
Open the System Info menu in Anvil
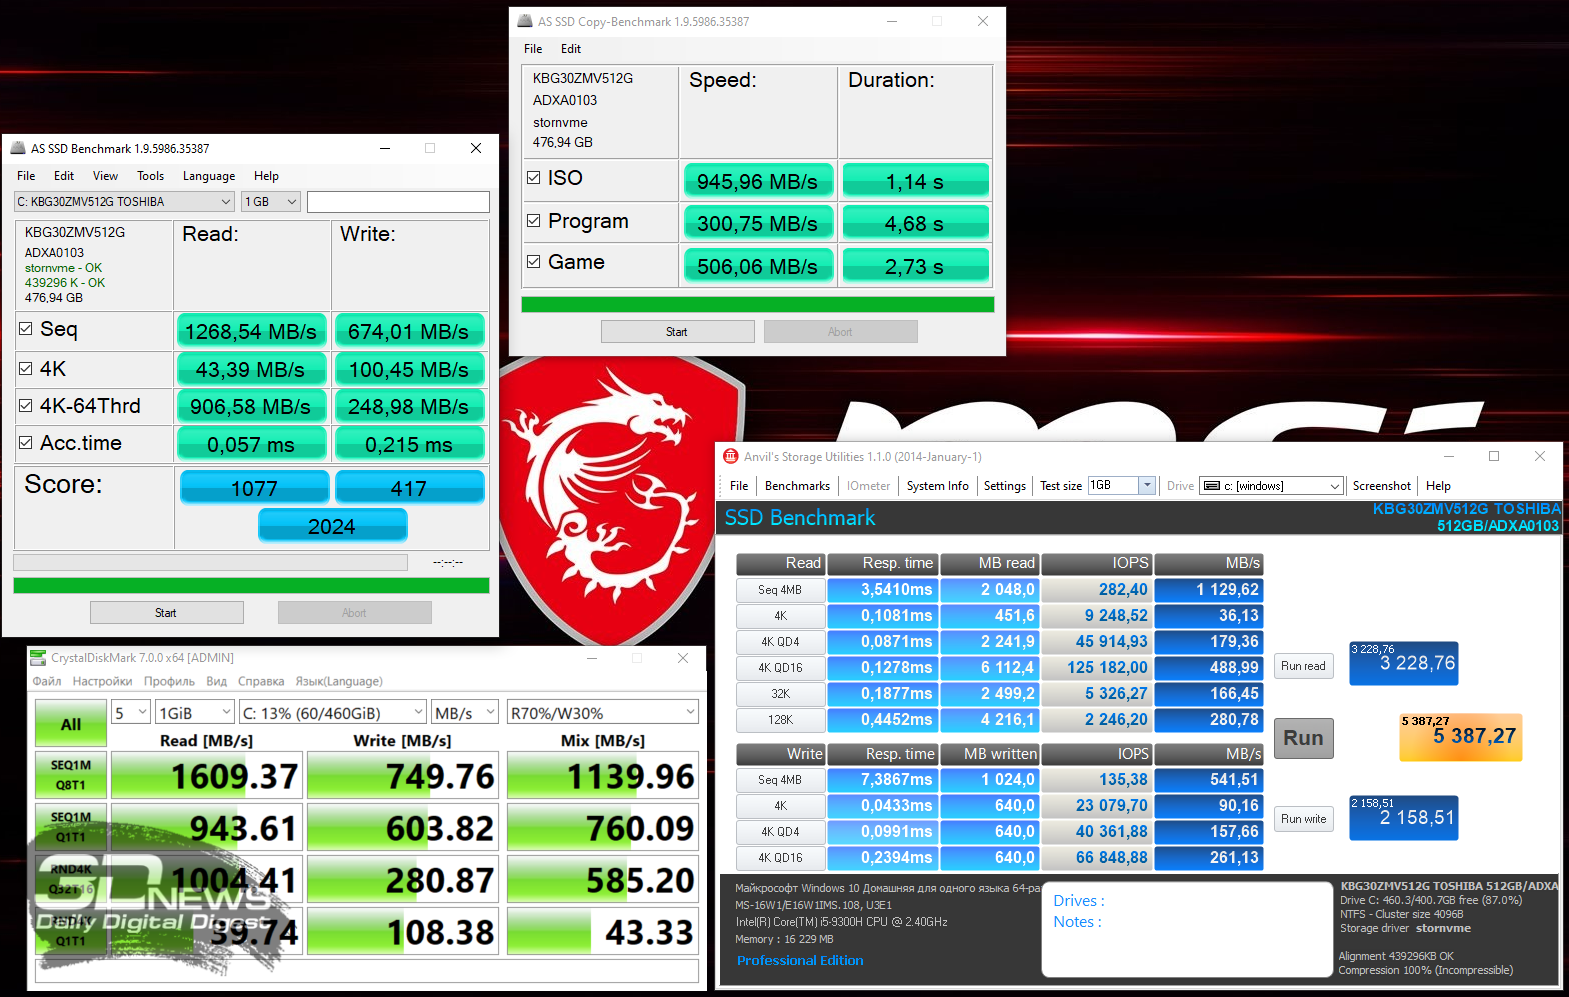pyautogui.click(x=938, y=486)
